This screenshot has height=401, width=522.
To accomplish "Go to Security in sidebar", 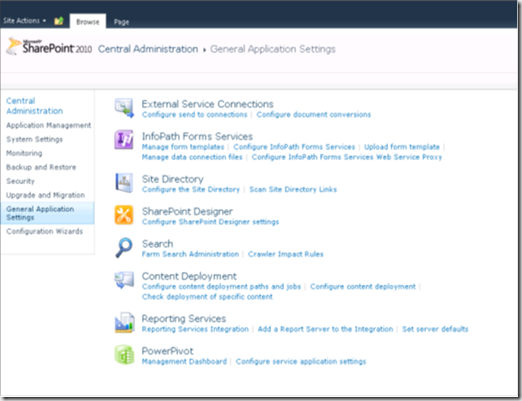I will [x=20, y=181].
